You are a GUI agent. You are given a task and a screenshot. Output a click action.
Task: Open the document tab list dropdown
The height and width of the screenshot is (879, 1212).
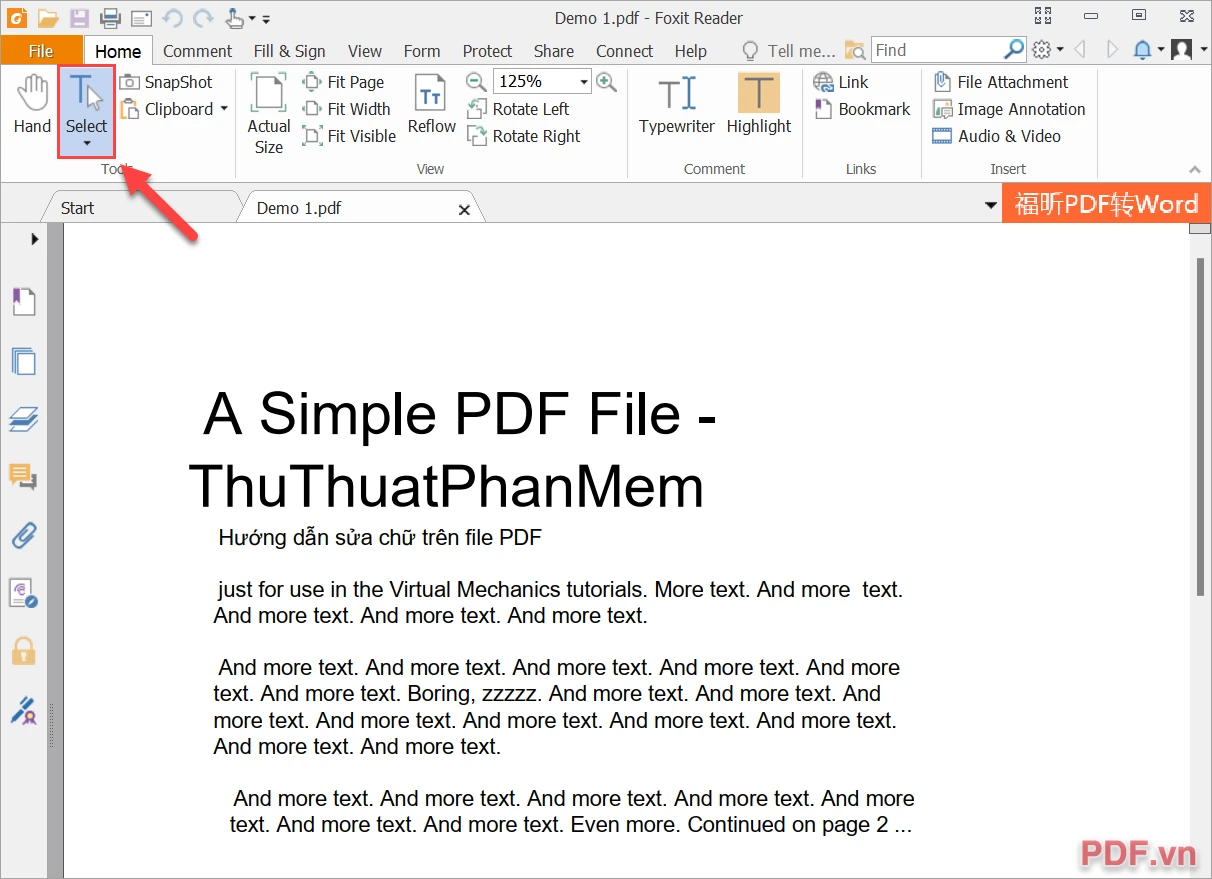click(x=991, y=205)
